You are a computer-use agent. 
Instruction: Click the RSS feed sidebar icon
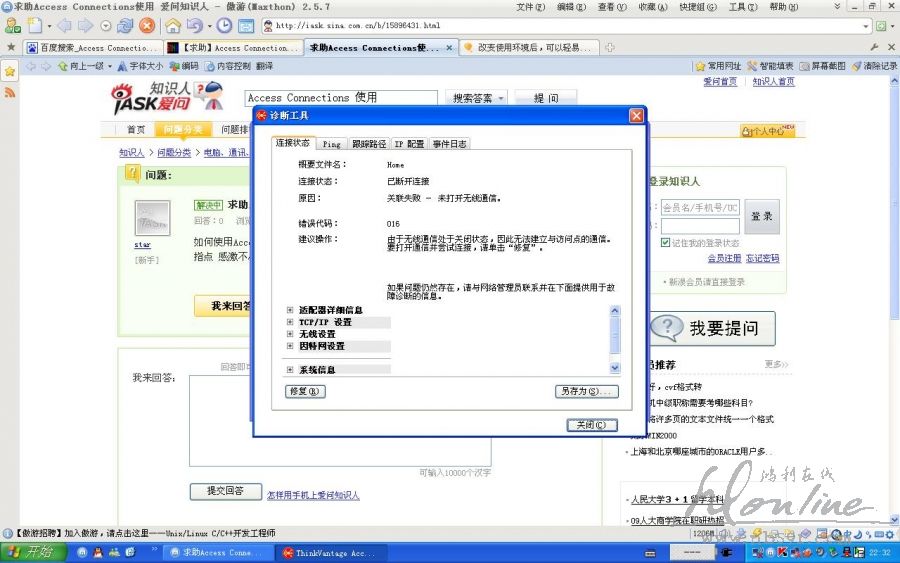pyautogui.click(x=10, y=92)
